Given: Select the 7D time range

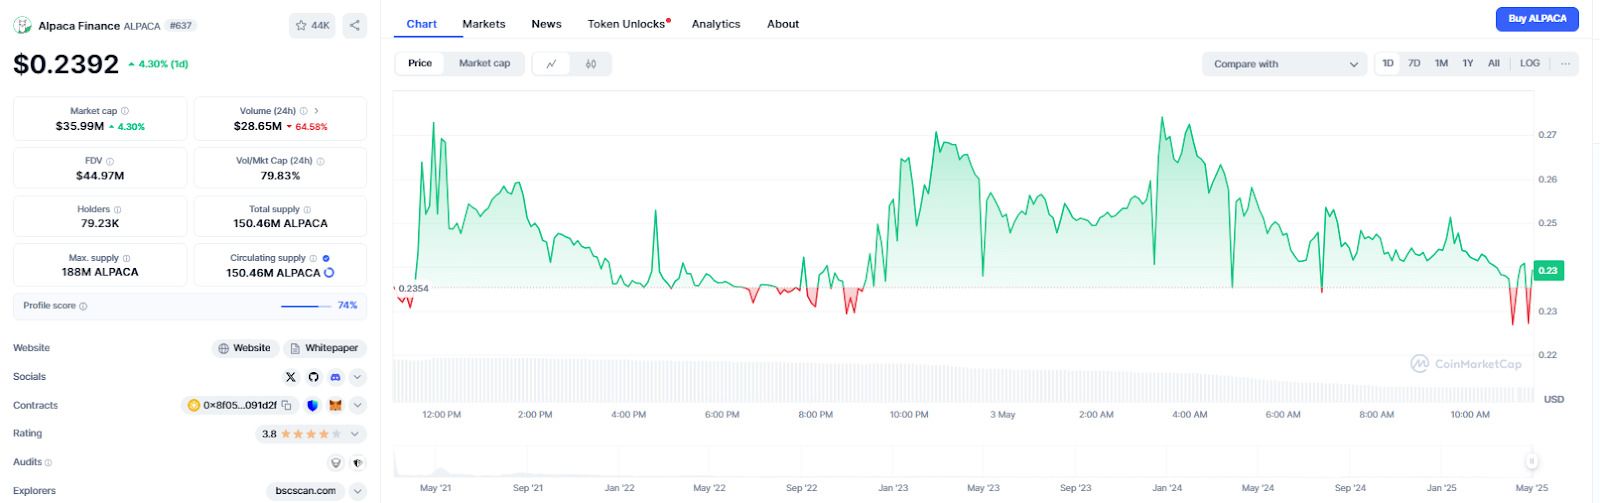Looking at the screenshot, I should pos(1414,63).
